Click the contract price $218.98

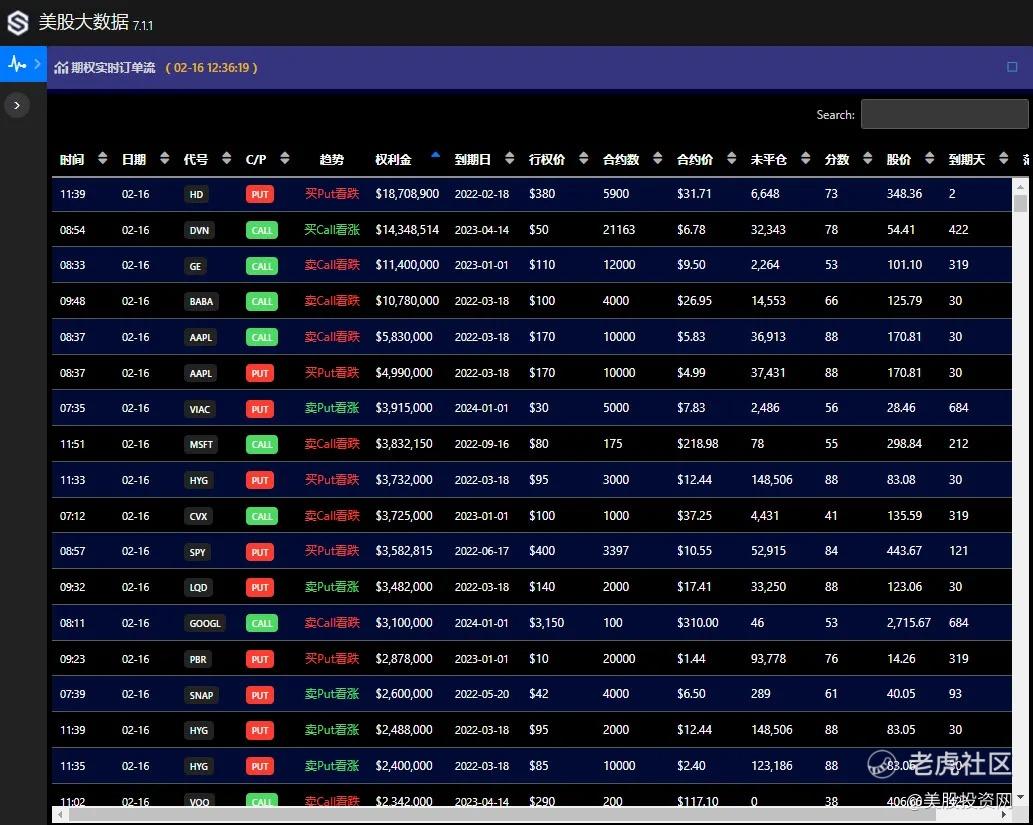click(698, 444)
